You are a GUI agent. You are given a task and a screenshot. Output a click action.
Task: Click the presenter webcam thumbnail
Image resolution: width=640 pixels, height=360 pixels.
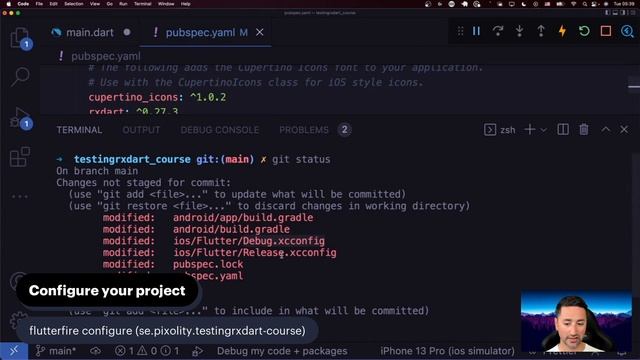coord(576,321)
